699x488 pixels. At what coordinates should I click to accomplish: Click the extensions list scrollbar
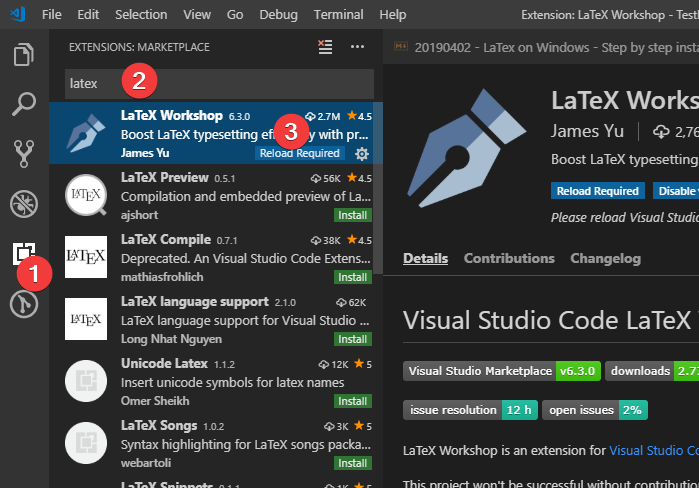pos(378,188)
